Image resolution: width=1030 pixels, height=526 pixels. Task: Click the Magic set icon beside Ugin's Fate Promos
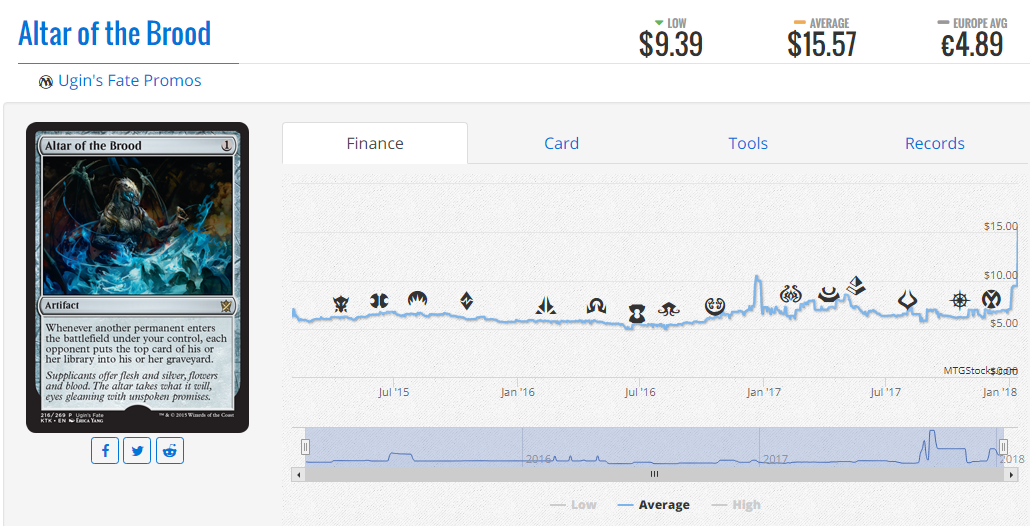pos(45,81)
